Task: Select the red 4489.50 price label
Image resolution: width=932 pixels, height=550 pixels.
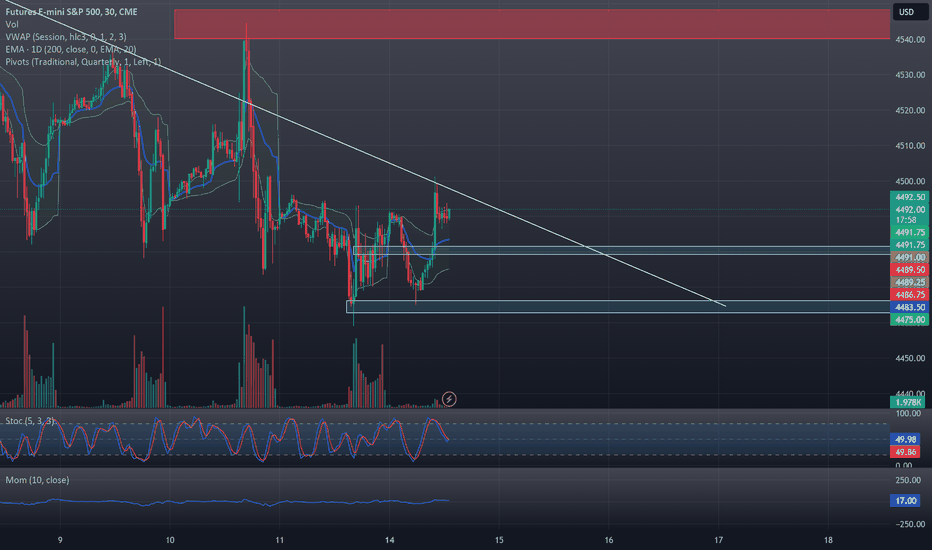Action: [x=909, y=269]
